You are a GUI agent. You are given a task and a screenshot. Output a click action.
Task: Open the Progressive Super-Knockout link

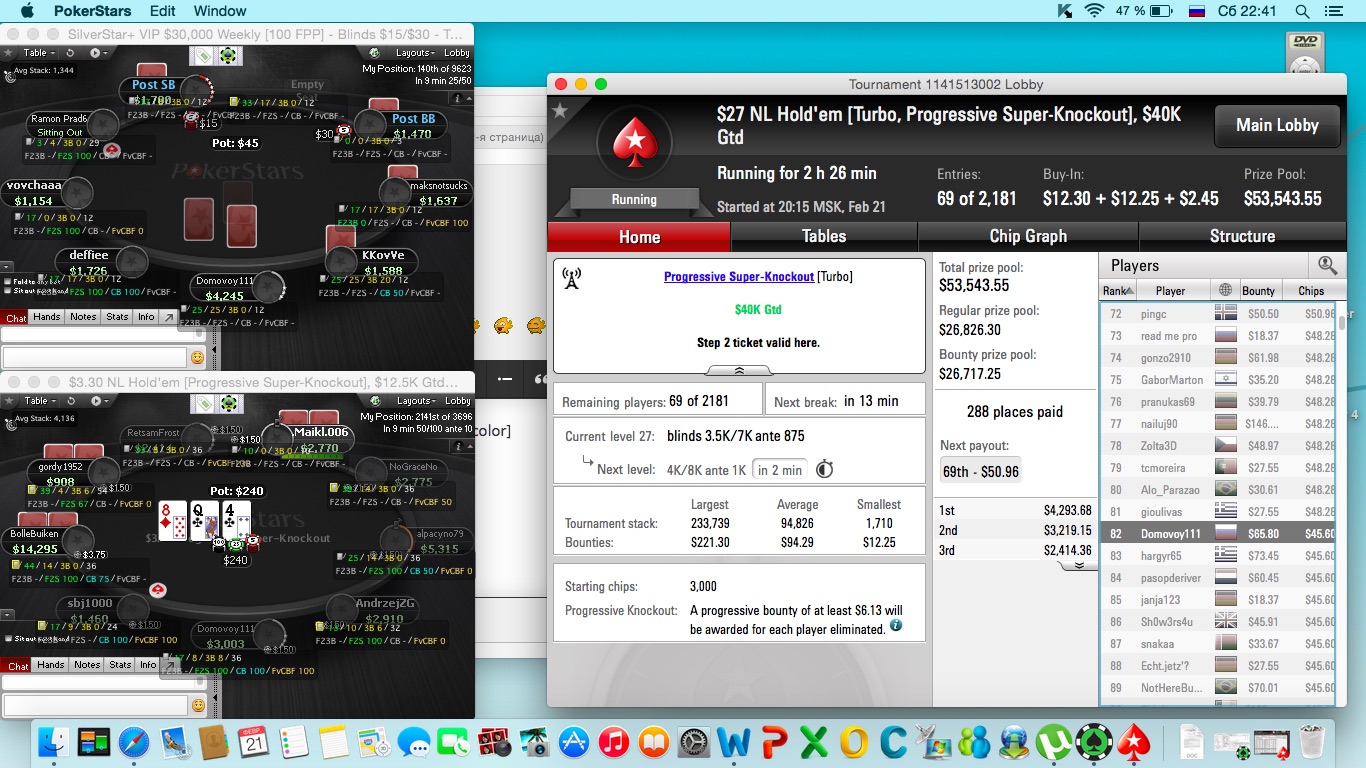pyautogui.click(x=739, y=276)
